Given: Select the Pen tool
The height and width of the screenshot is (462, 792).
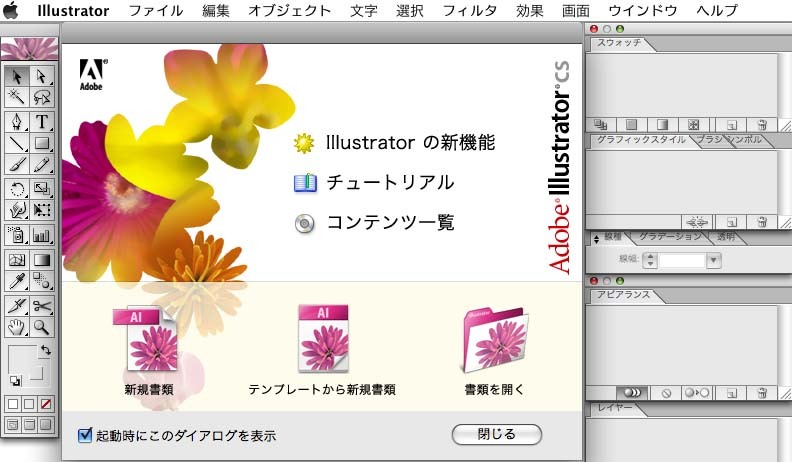Looking at the screenshot, I should [17, 122].
